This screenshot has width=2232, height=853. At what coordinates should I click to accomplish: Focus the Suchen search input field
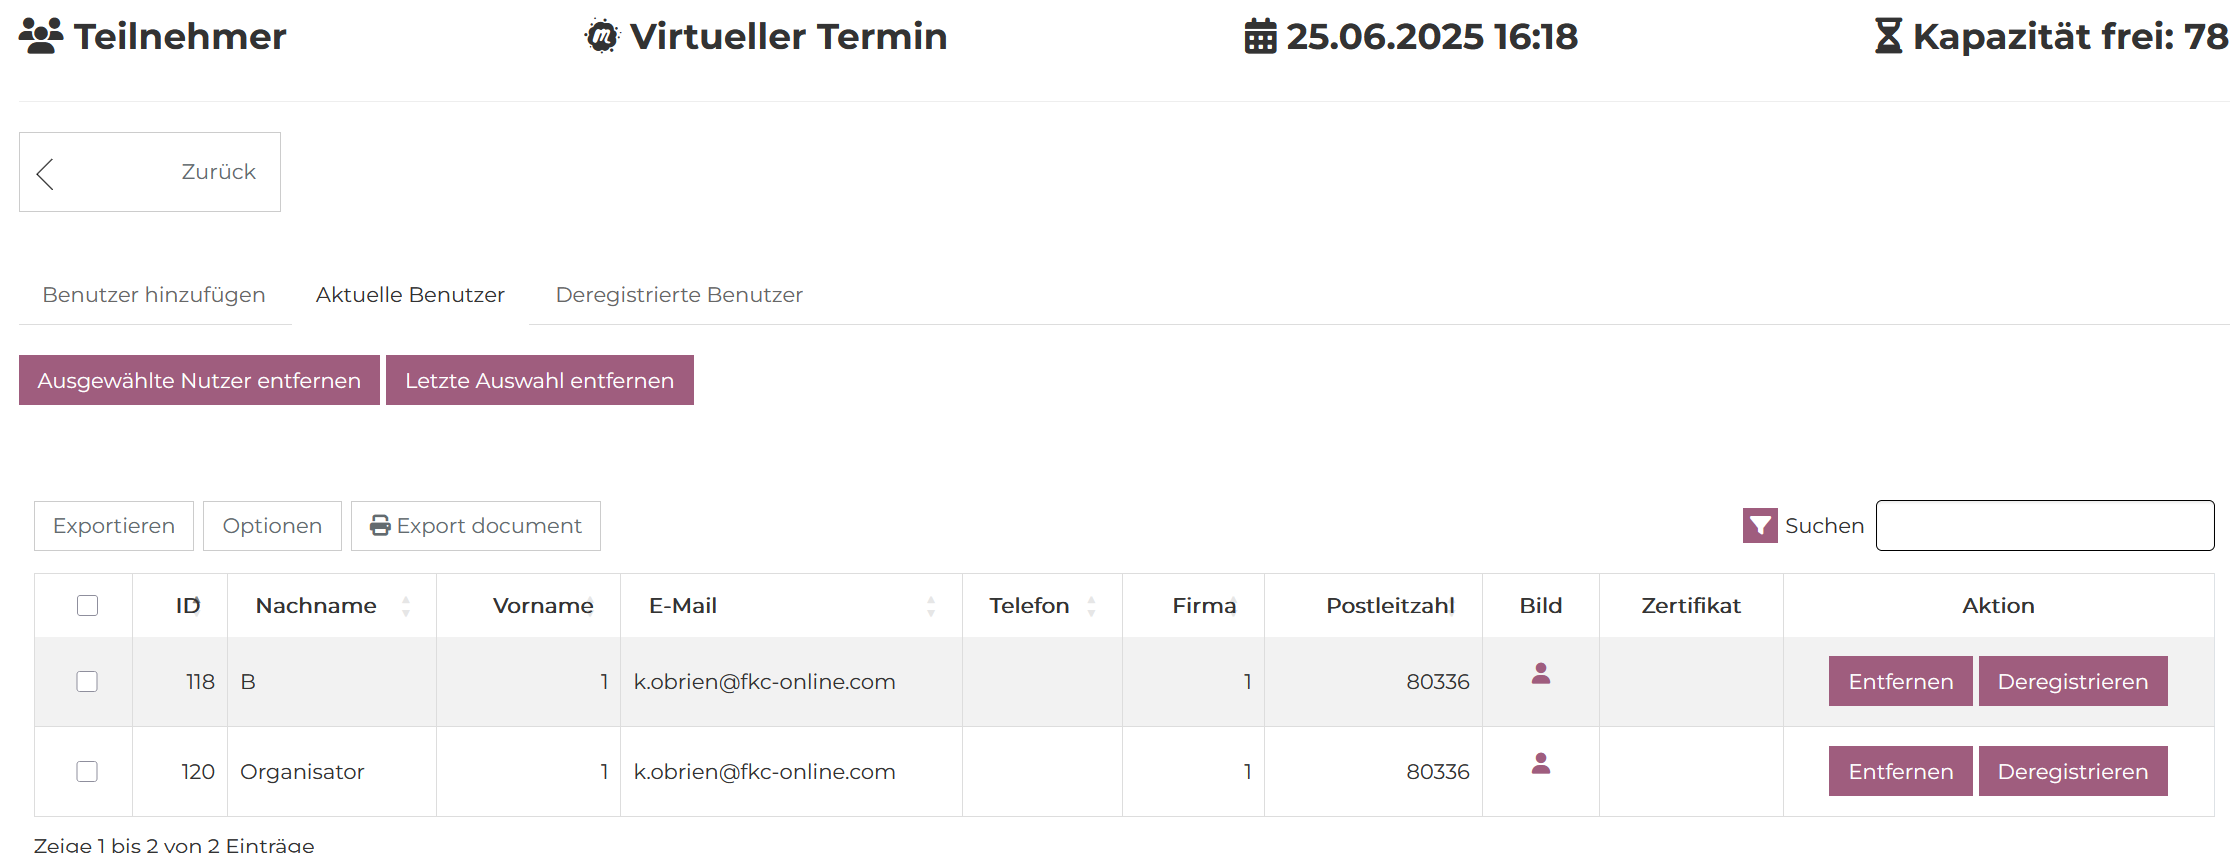2044,526
